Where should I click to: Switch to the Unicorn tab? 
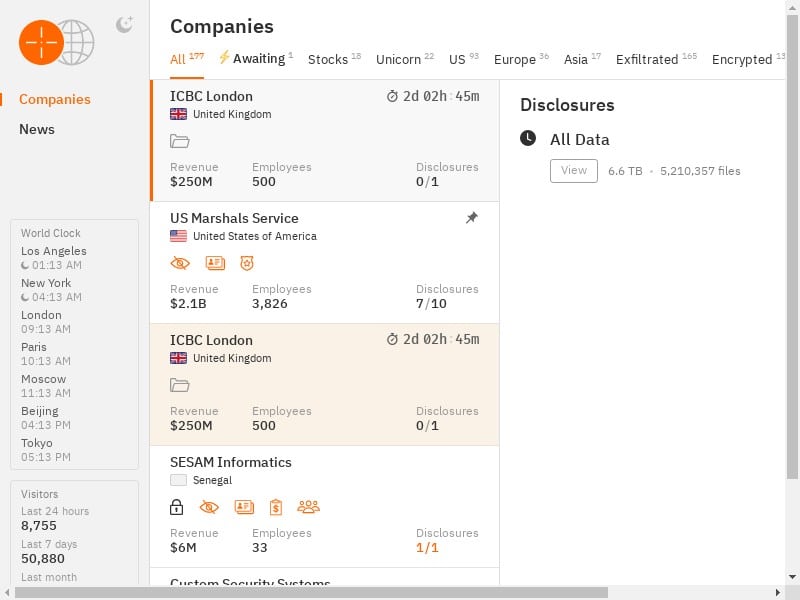point(405,59)
